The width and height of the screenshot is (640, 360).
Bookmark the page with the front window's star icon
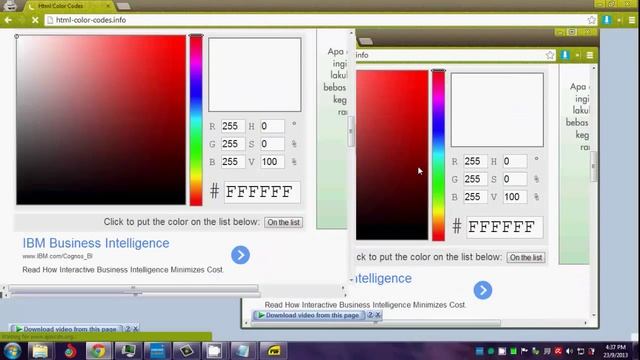coord(591,20)
